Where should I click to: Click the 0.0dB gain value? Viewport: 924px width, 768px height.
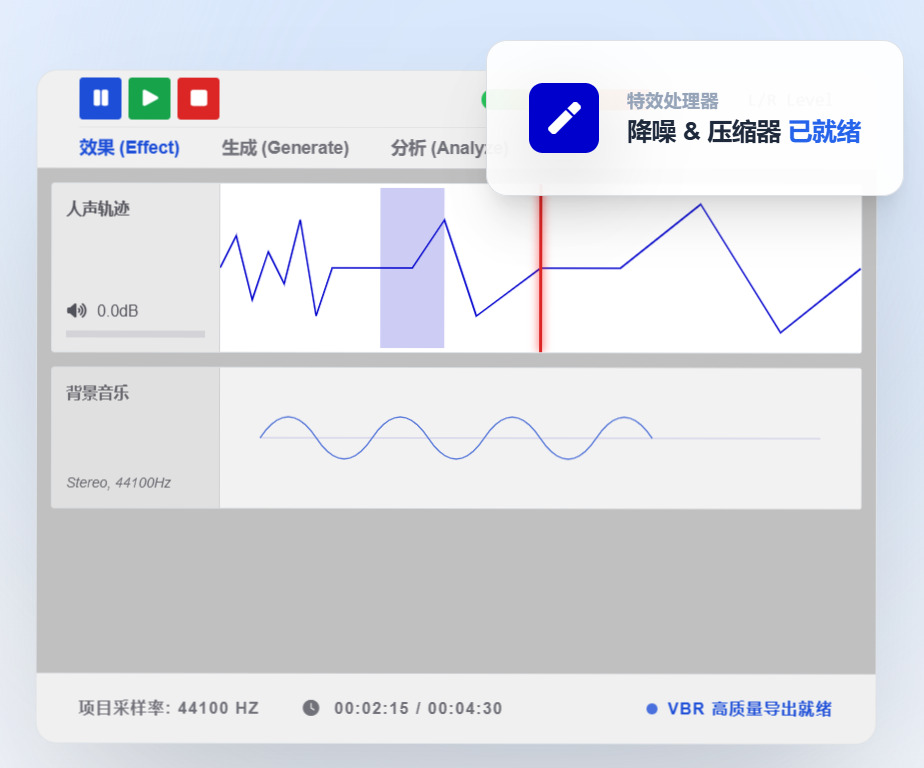click(117, 311)
